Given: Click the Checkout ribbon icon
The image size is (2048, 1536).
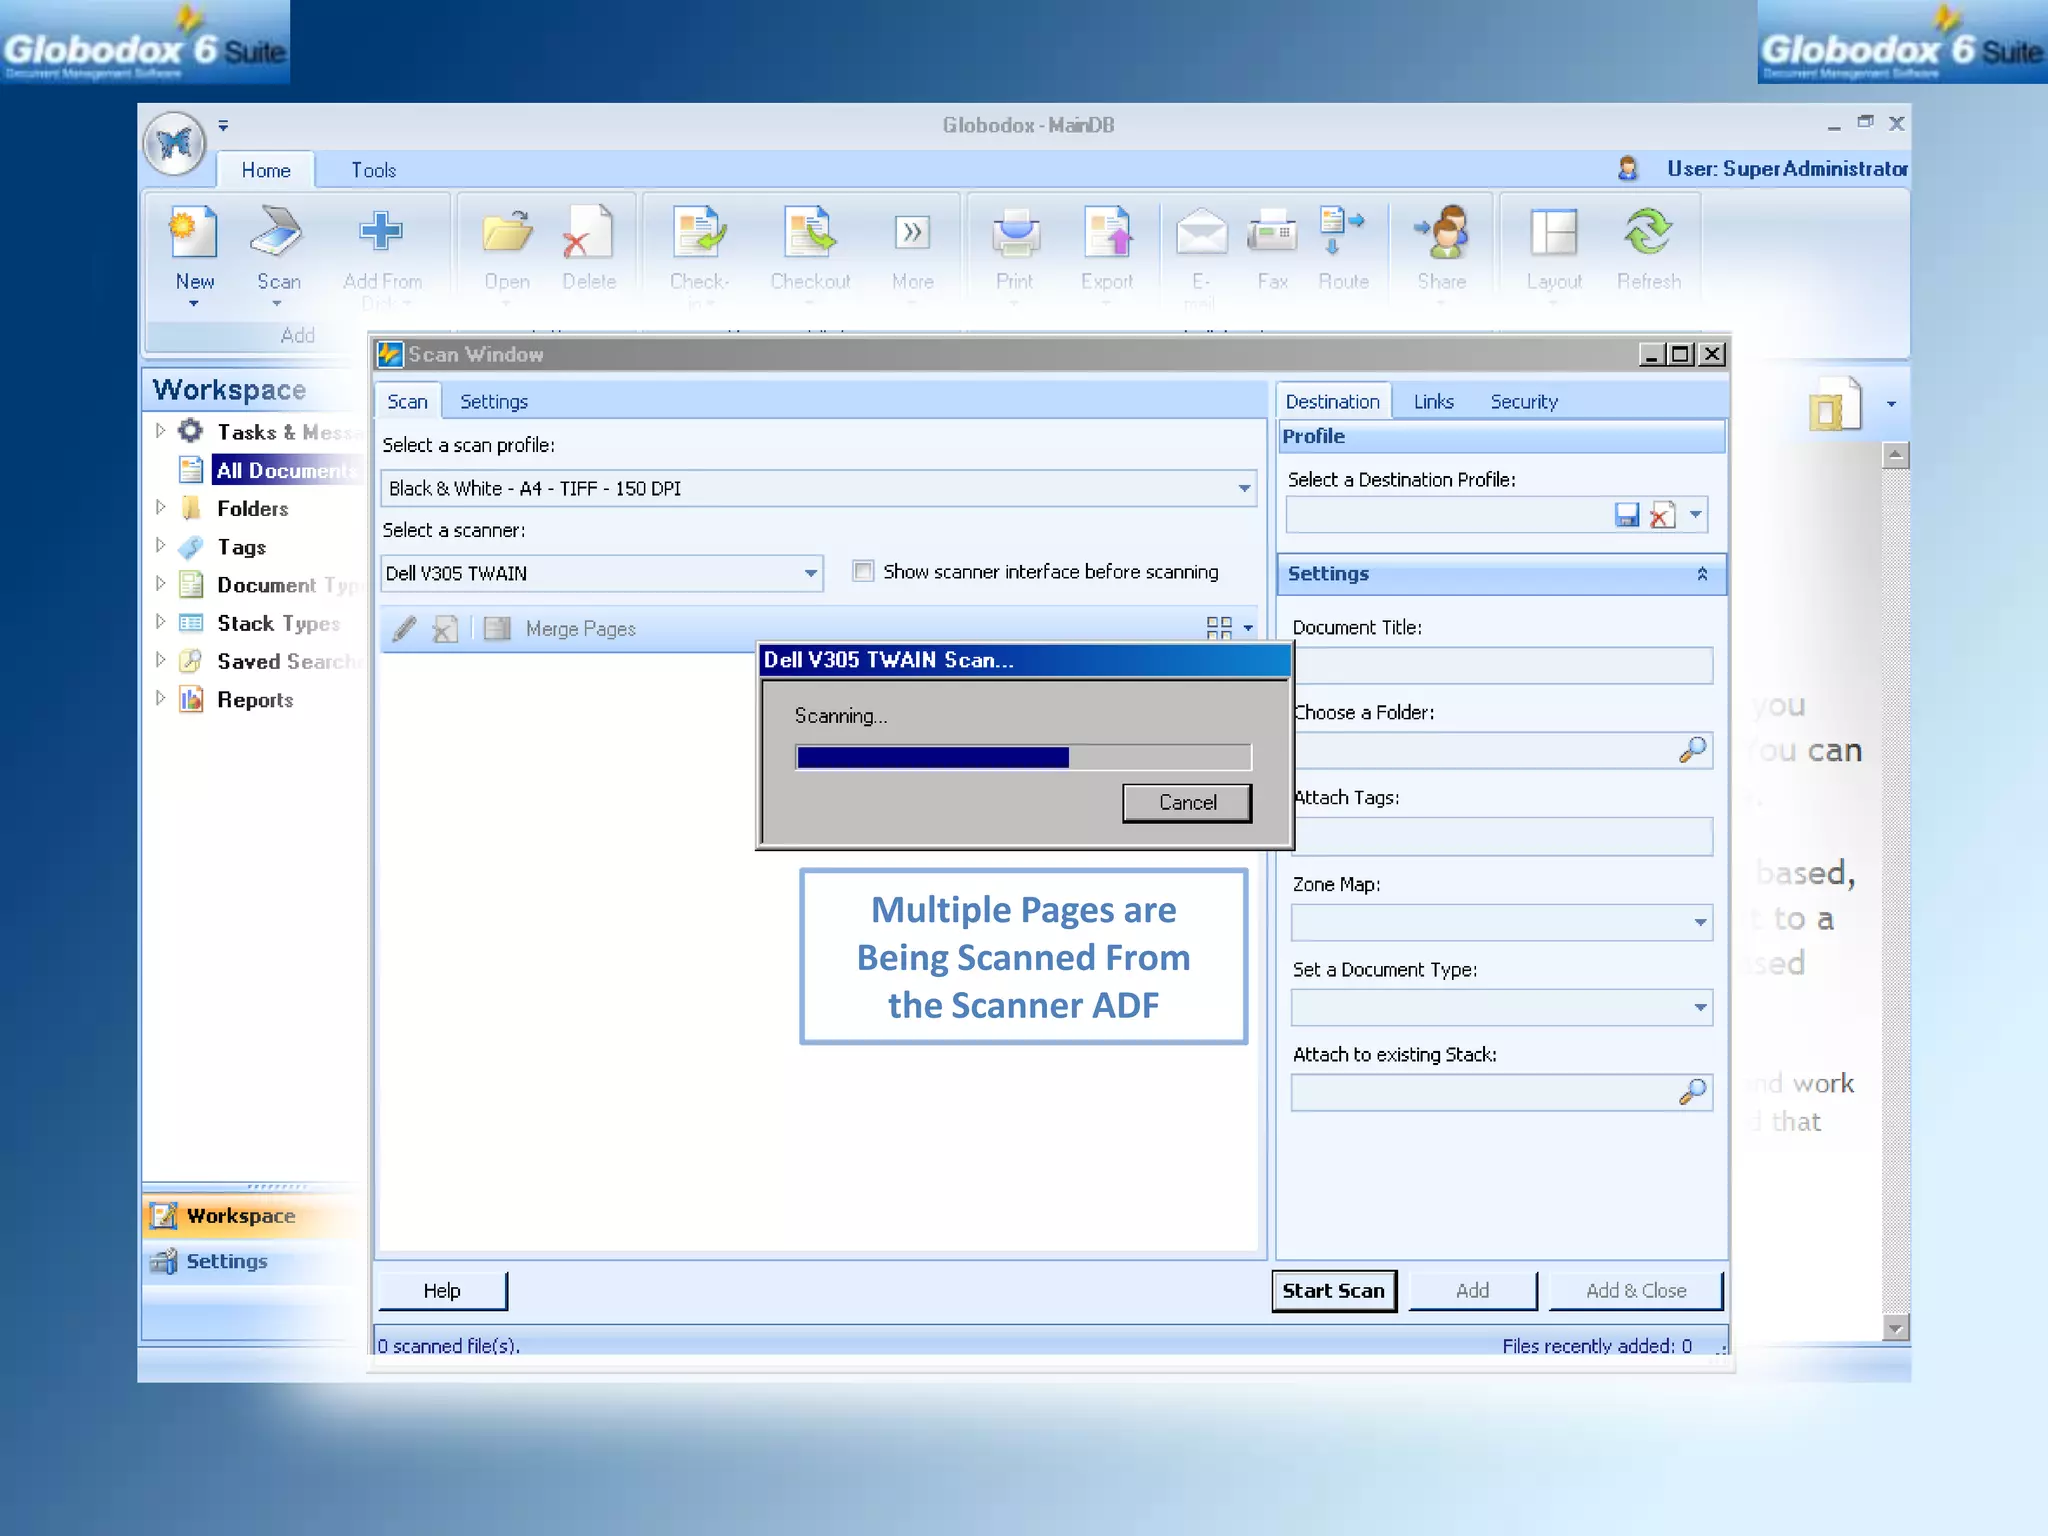Looking at the screenshot, I should (x=809, y=233).
